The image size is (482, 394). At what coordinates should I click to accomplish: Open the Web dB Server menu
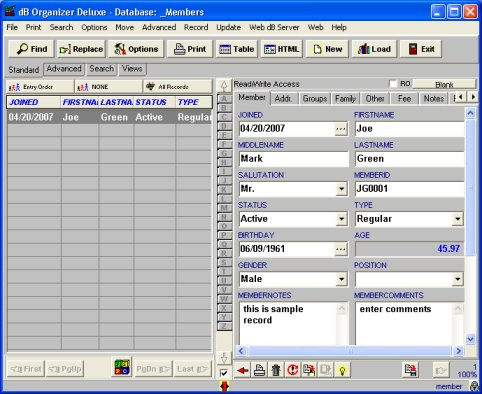274,27
